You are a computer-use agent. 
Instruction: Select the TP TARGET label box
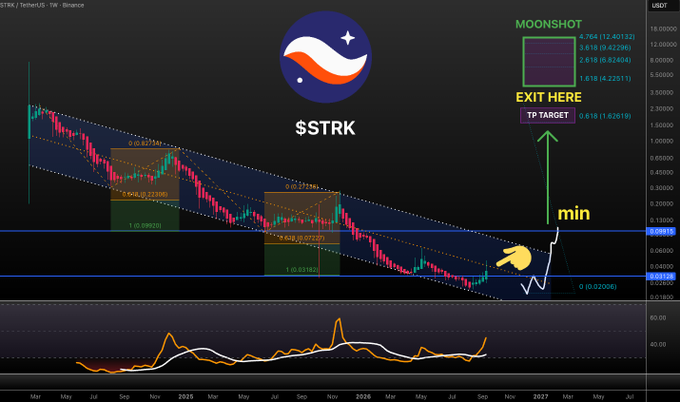[548, 115]
